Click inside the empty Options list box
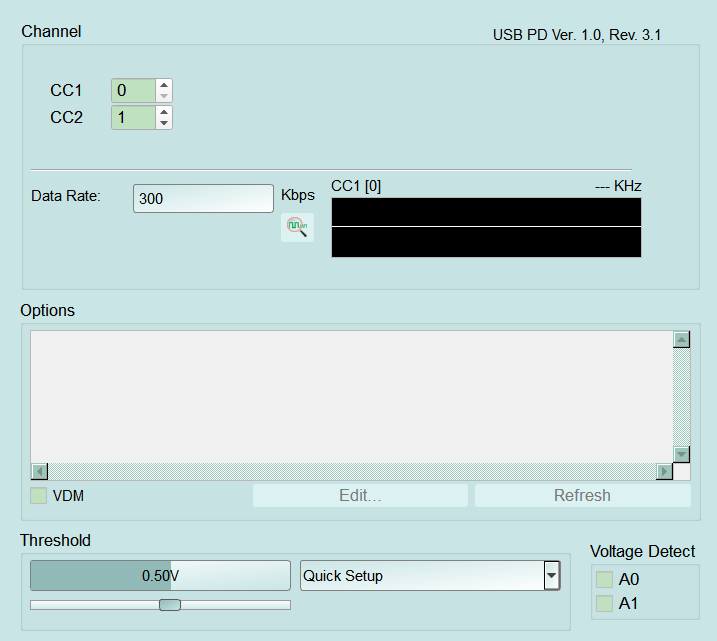The height and width of the screenshot is (641, 717). (x=352, y=397)
